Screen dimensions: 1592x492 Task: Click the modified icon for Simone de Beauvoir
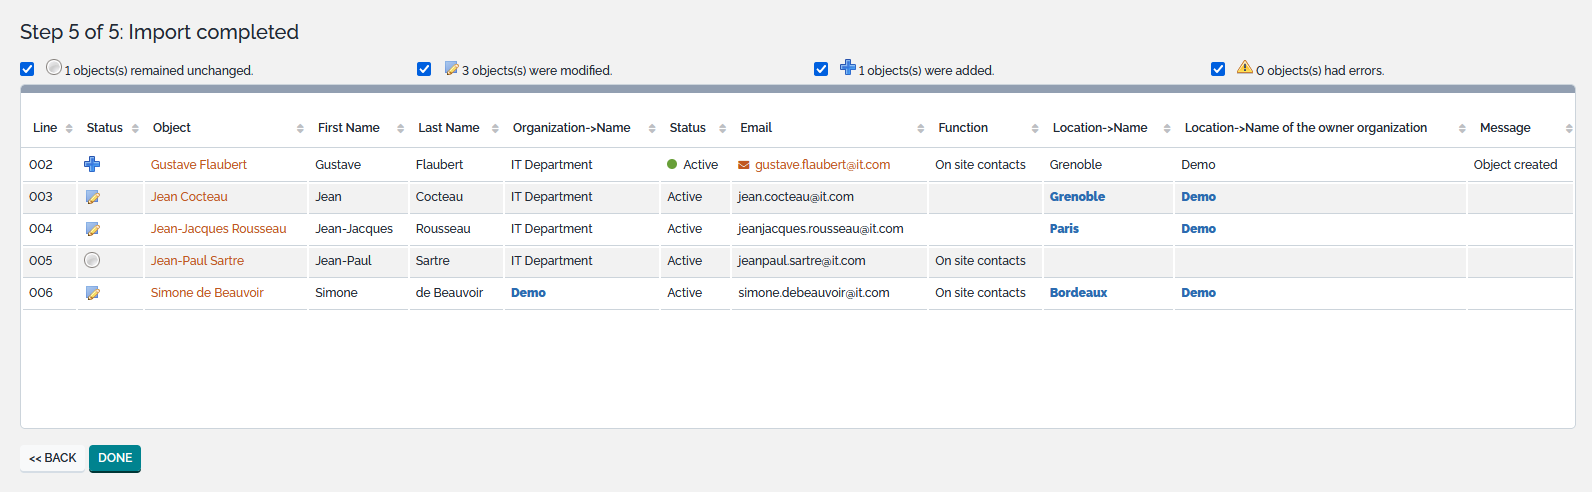click(x=92, y=293)
